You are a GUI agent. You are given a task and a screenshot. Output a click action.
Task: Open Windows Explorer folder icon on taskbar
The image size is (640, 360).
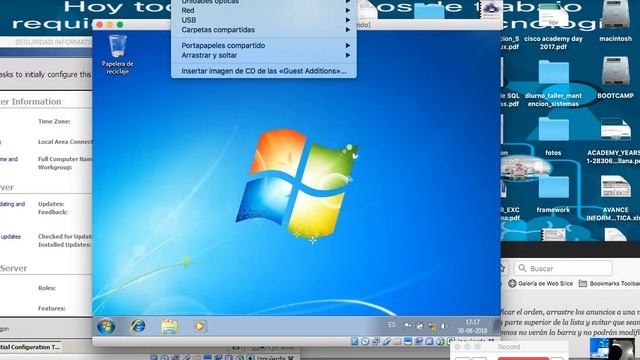tap(169, 327)
